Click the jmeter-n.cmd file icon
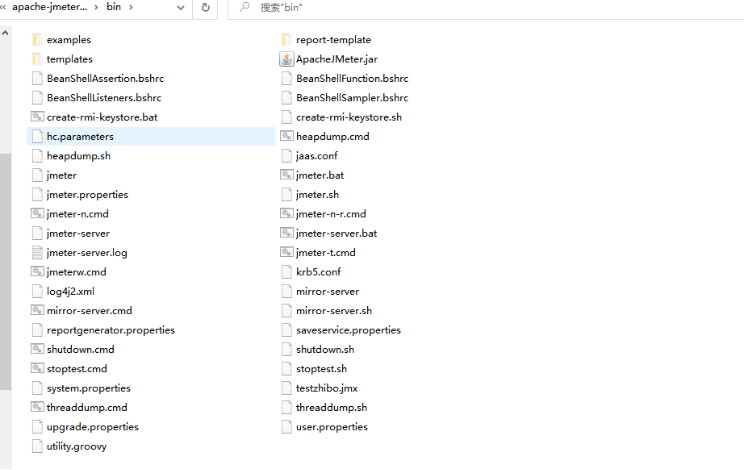Image resolution: width=747 pixels, height=470 pixels. click(37, 214)
